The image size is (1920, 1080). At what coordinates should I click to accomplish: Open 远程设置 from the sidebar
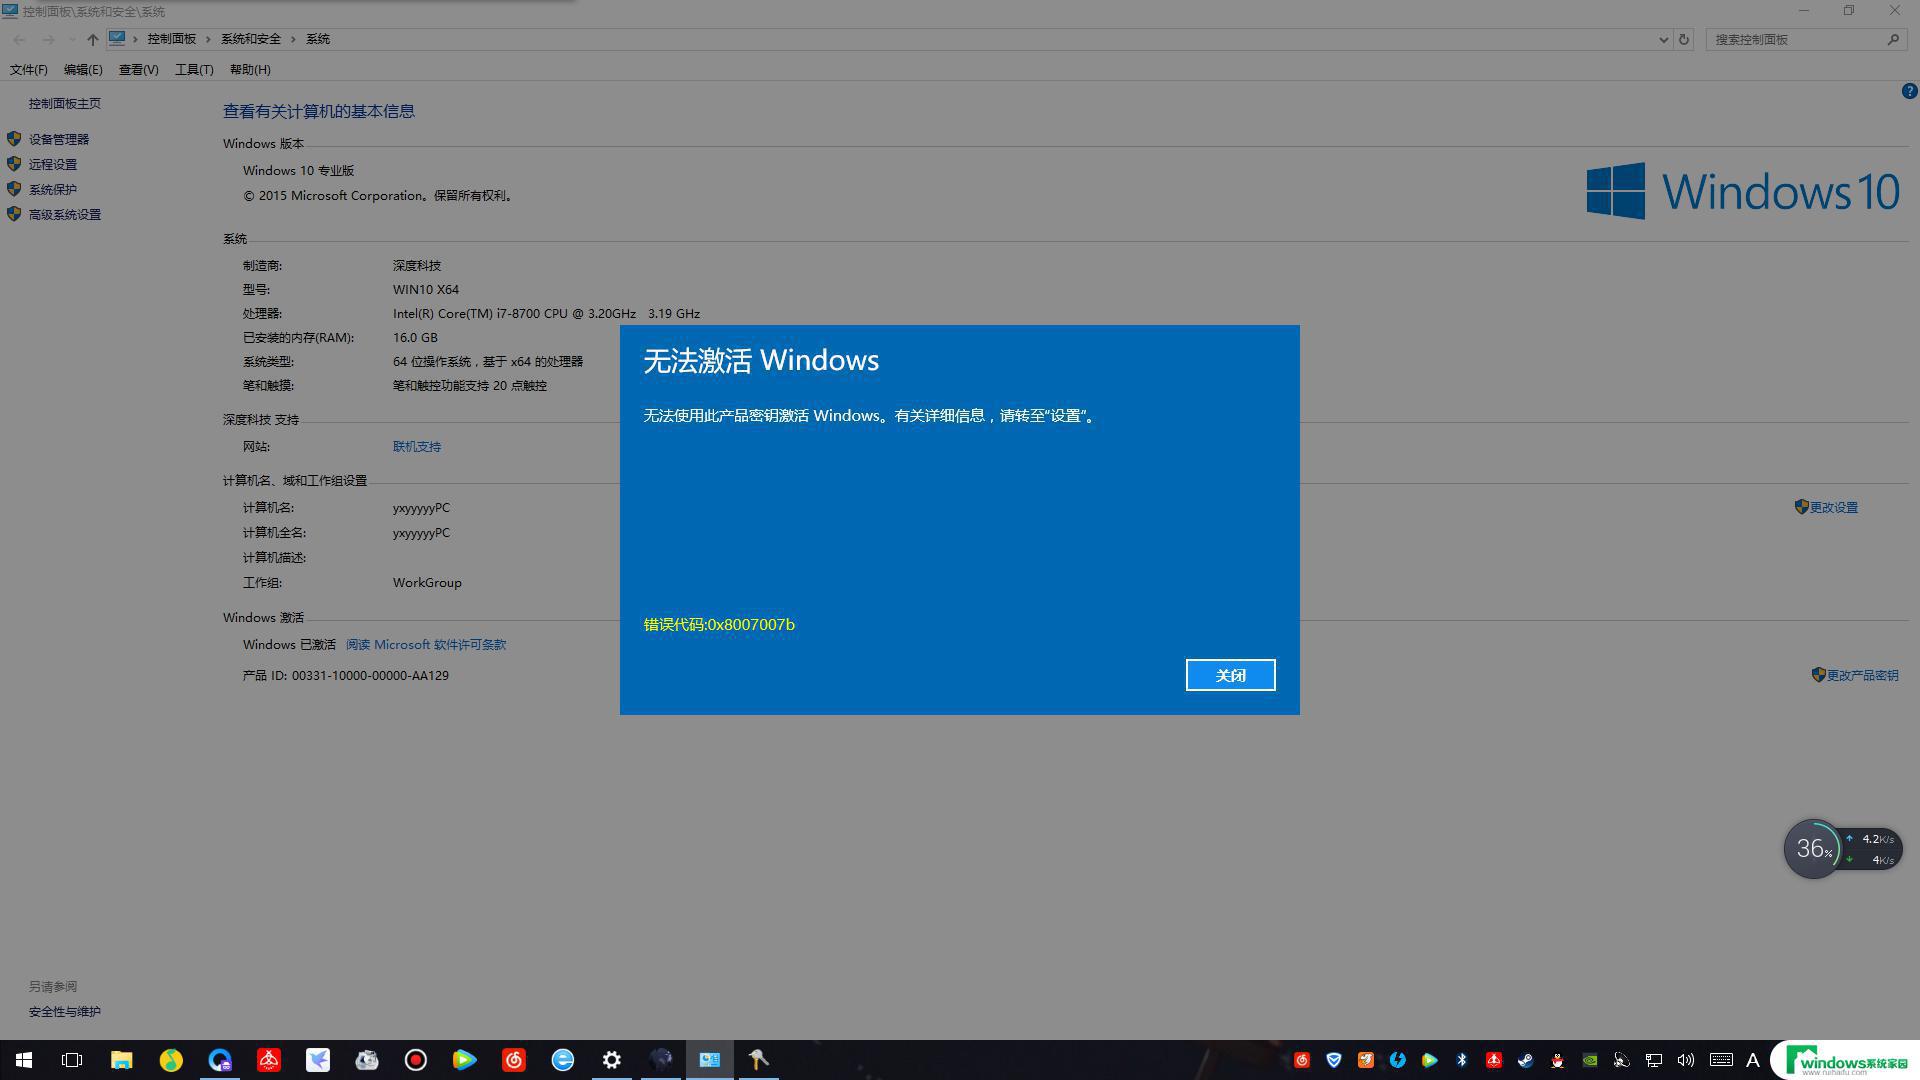(x=53, y=165)
